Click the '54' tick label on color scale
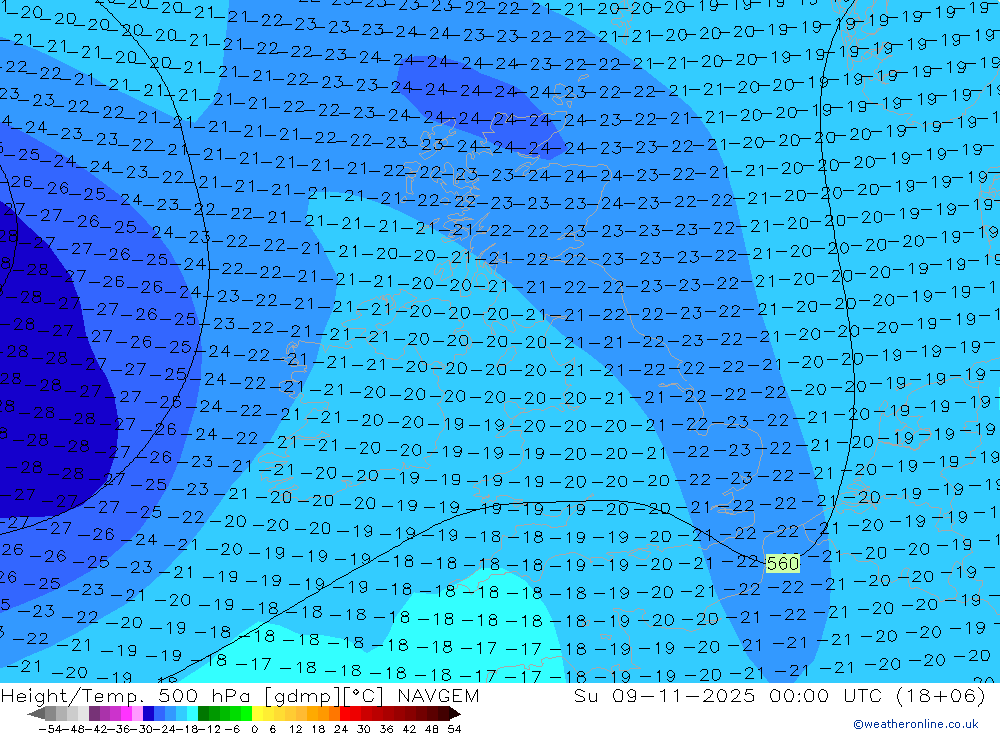This screenshot has width=1000, height=733. click(x=454, y=729)
